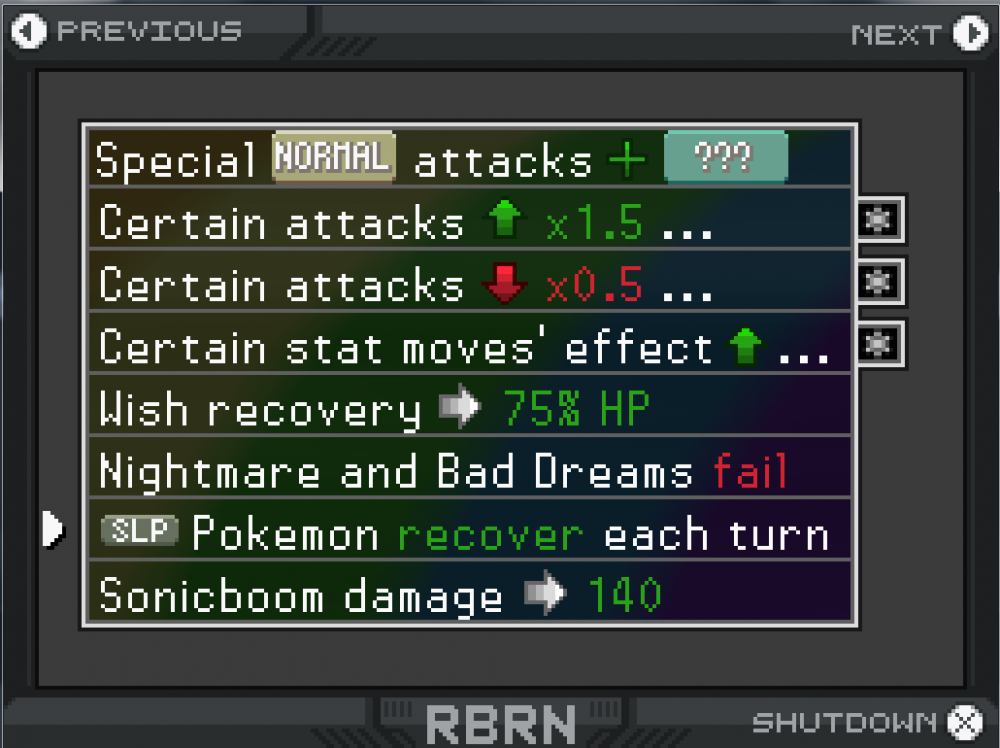This screenshot has height=748, width=1000.
Task: Click the PREVIOUS label text
Action: point(150,31)
